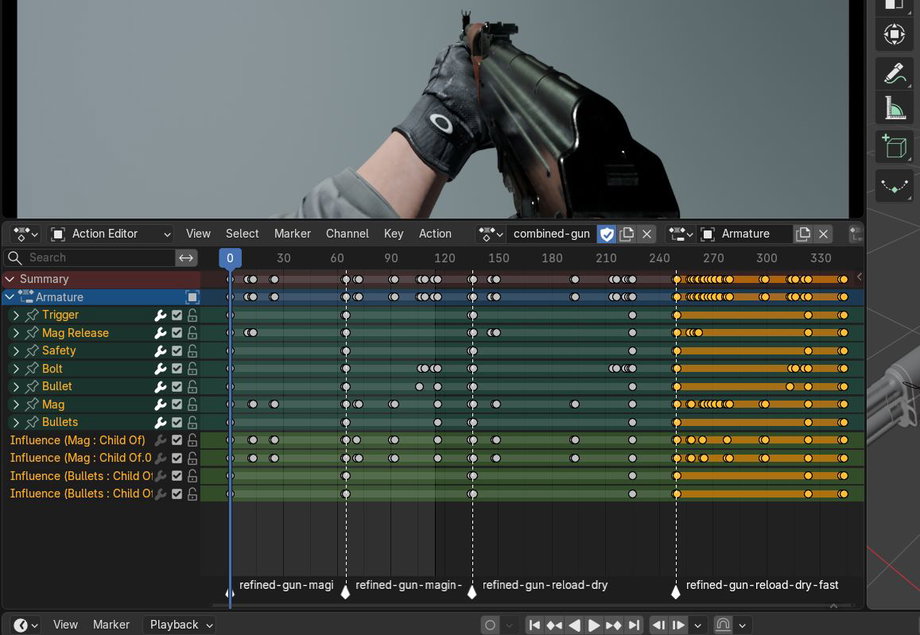Uncheck the Trigger channel checkbox

pos(177,315)
